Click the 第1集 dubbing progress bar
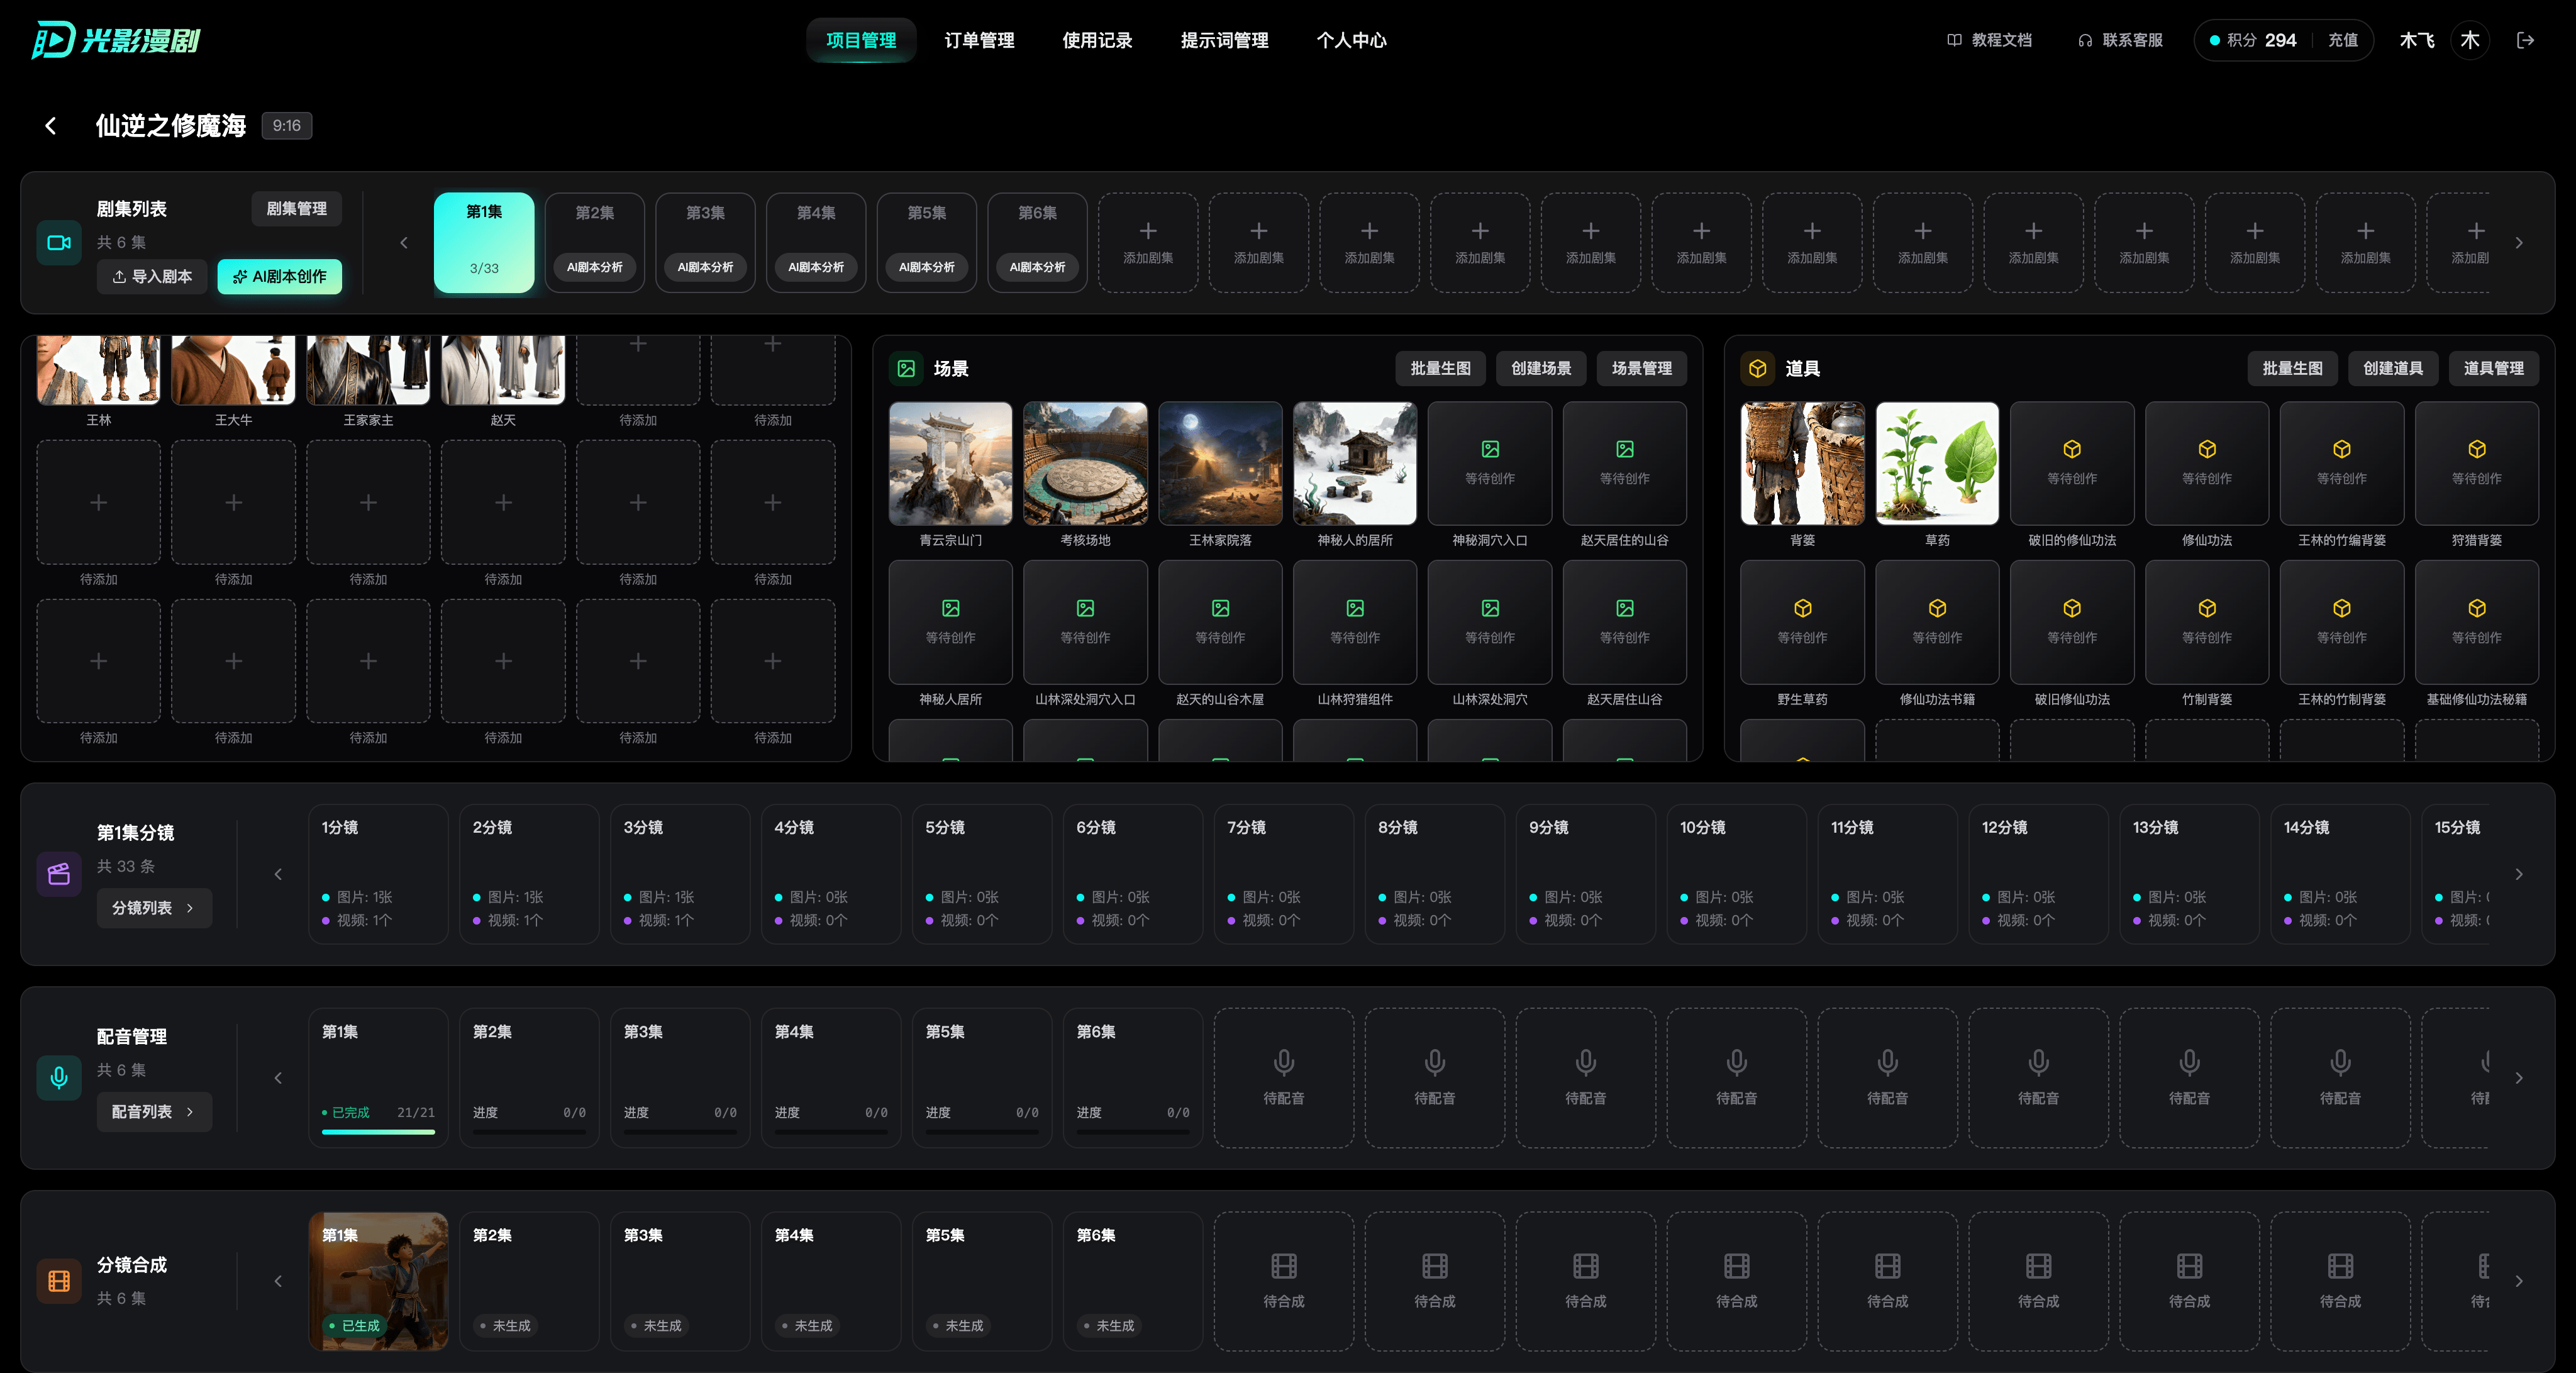The height and width of the screenshot is (1373, 2576). tap(378, 1132)
